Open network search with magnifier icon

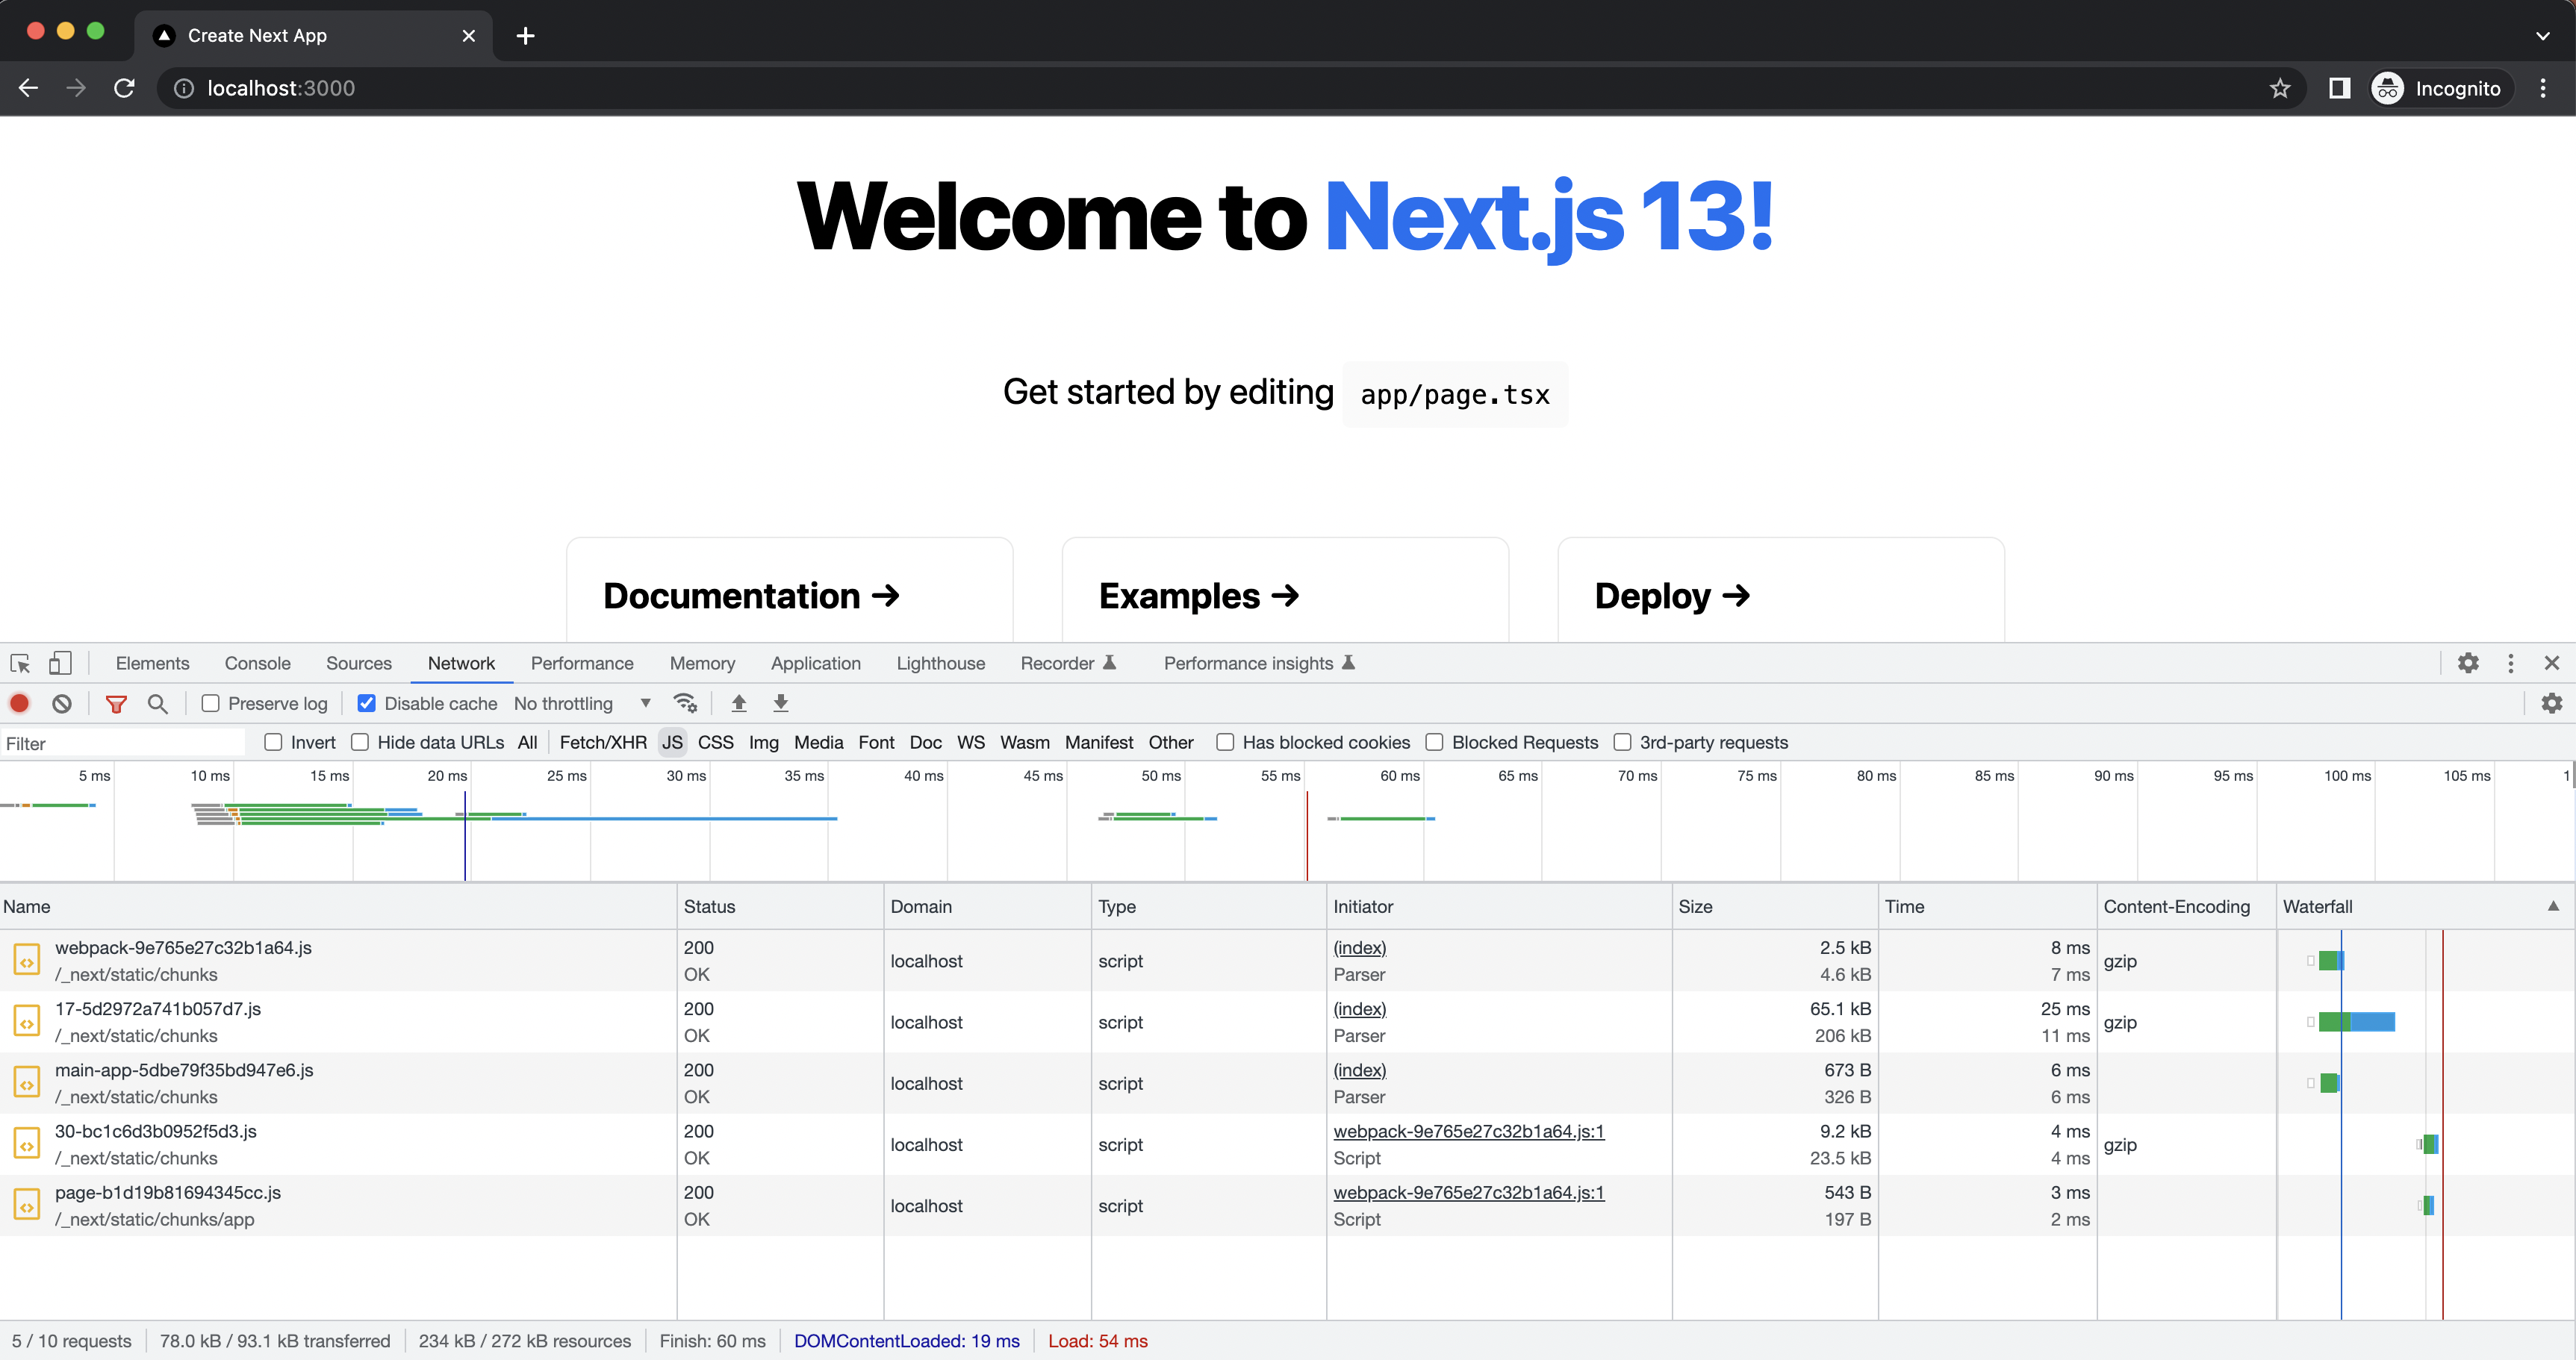click(158, 703)
